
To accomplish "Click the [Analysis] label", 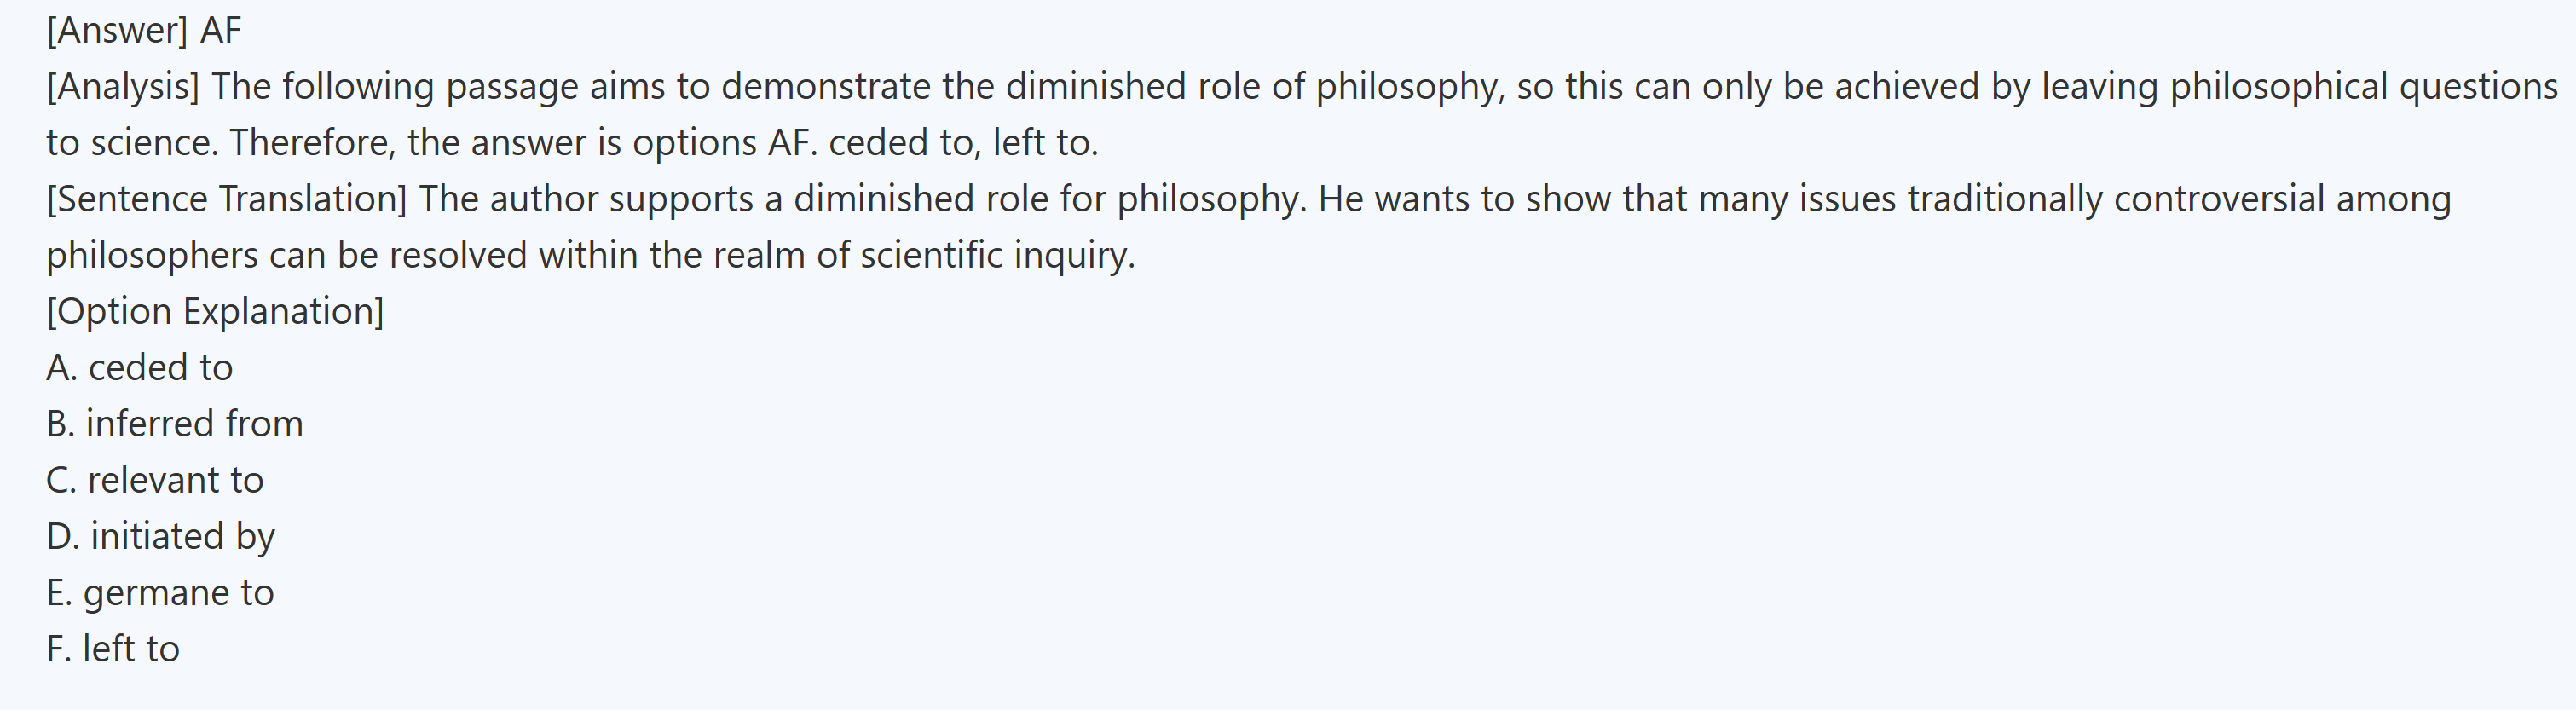I will tap(123, 87).
